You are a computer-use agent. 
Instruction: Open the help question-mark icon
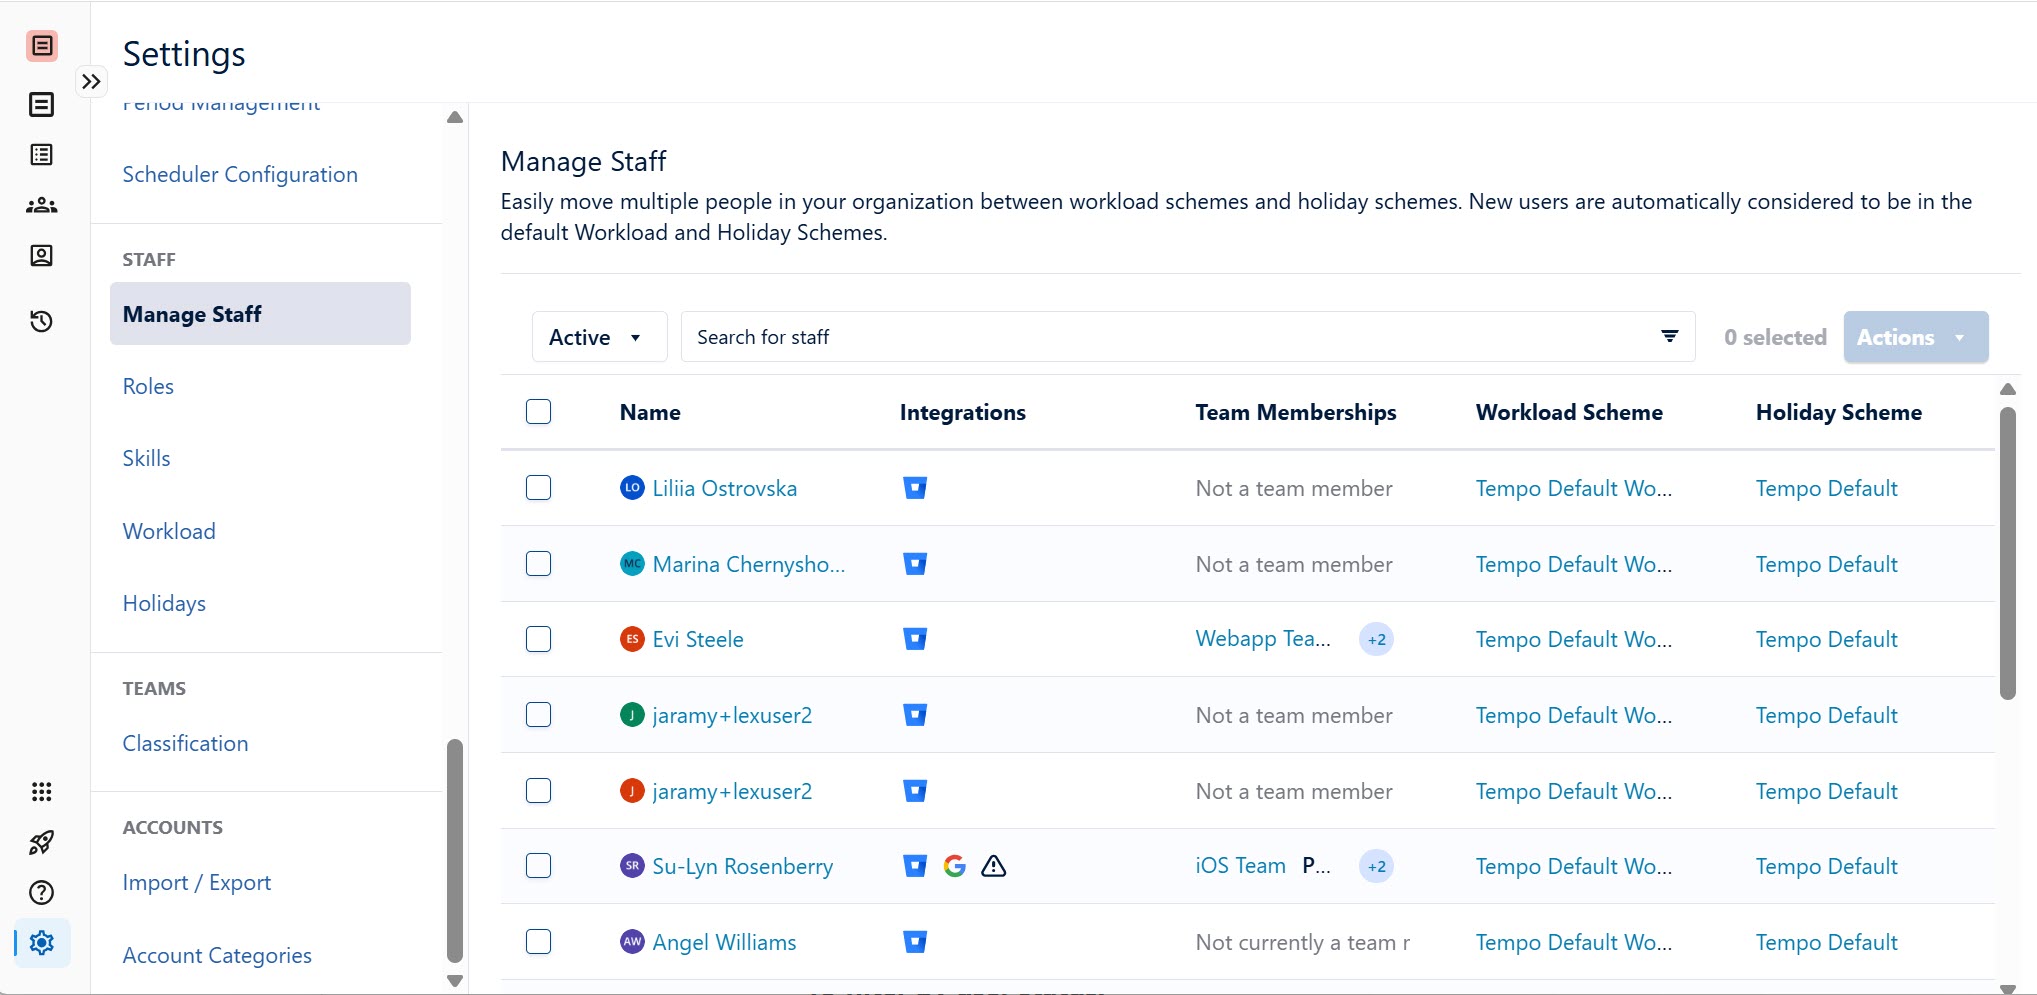pos(41,892)
